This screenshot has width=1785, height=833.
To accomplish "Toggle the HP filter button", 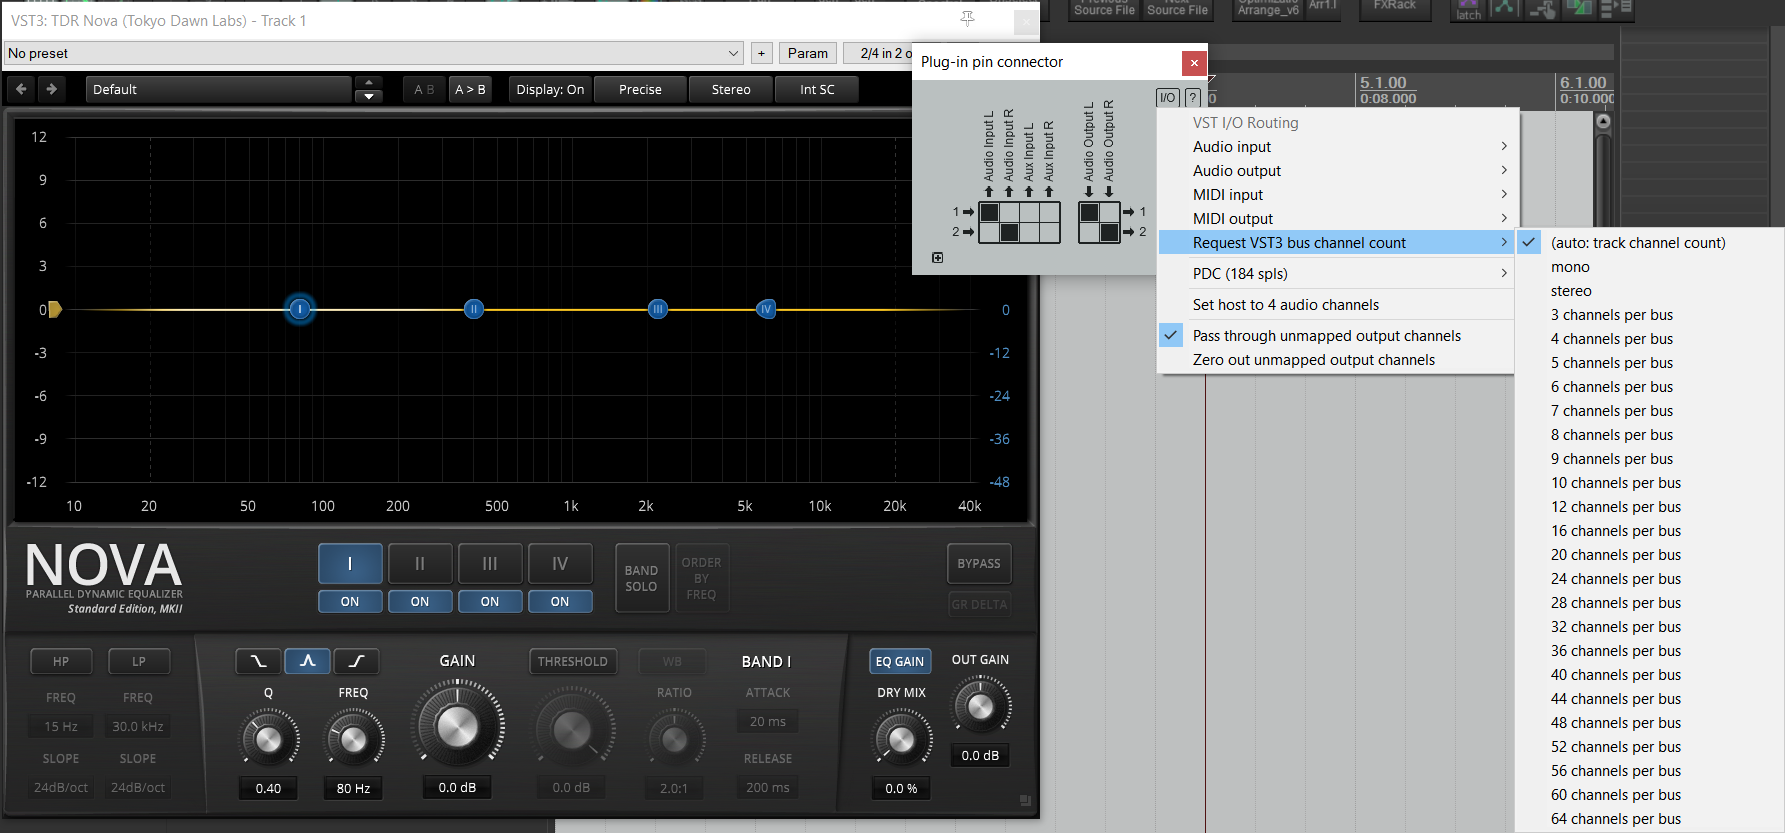I will click(x=61, y=661).
